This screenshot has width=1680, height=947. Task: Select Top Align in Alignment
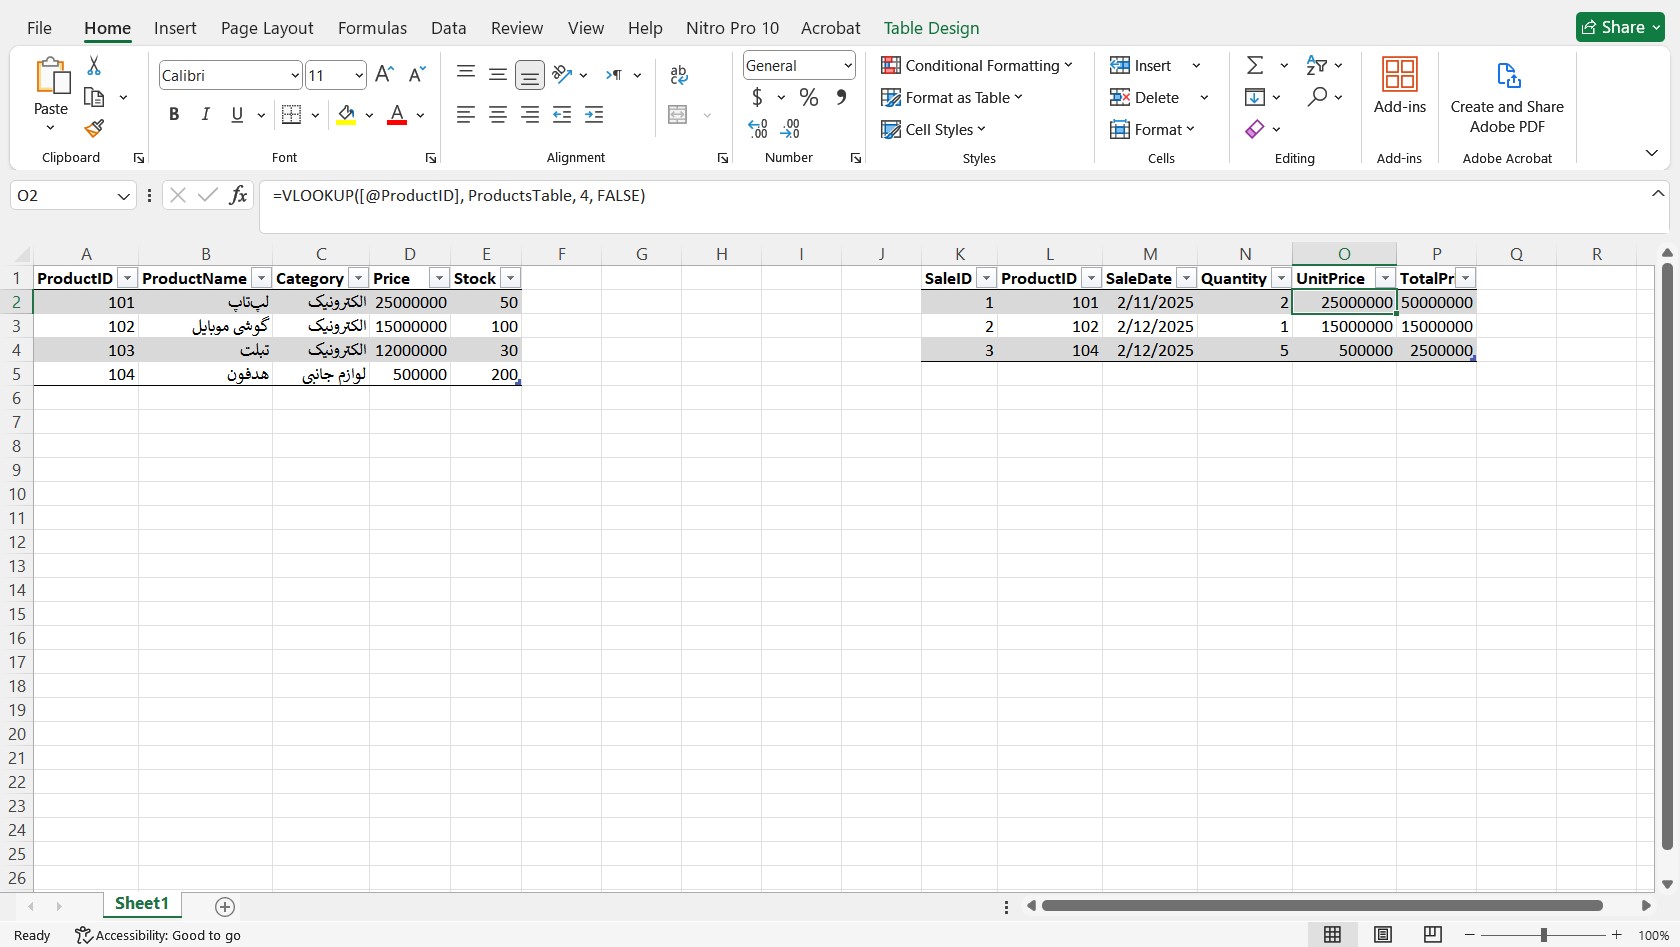466,74
